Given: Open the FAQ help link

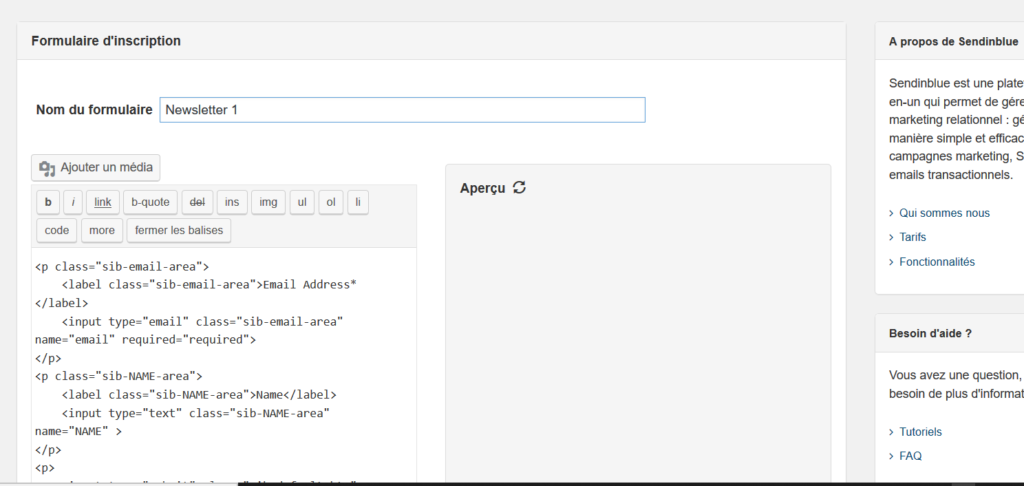Looking at the screenshot, I should 910,456.
